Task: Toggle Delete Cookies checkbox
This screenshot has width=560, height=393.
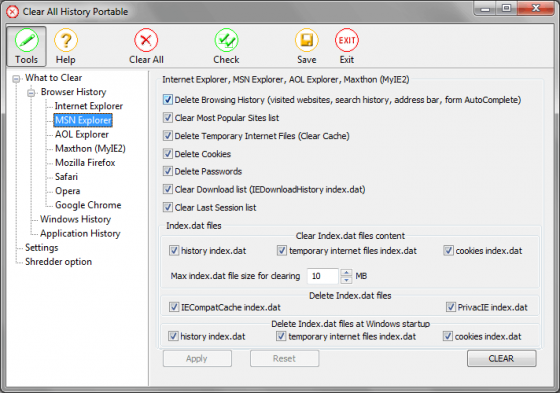Action: pyautogui.click(x=168, y=154)
